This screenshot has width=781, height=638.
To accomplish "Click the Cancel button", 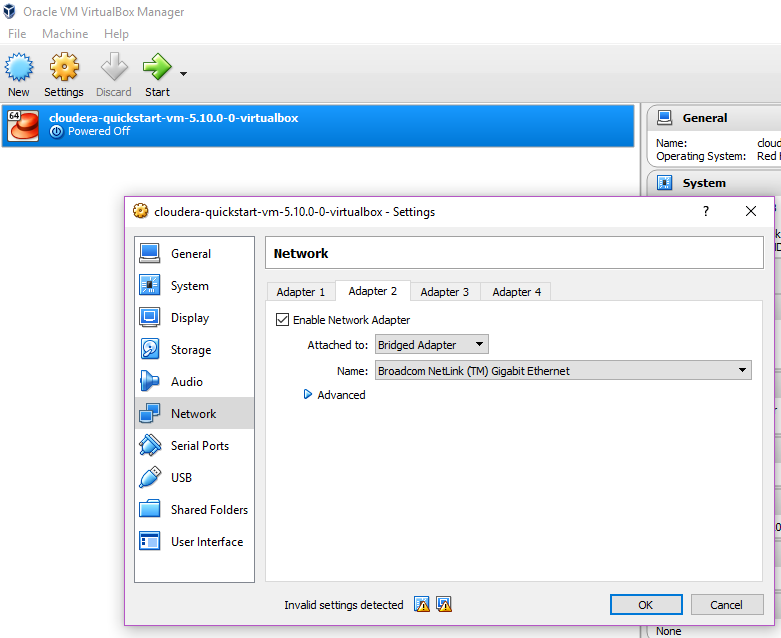I will click(x=726, y=605).
